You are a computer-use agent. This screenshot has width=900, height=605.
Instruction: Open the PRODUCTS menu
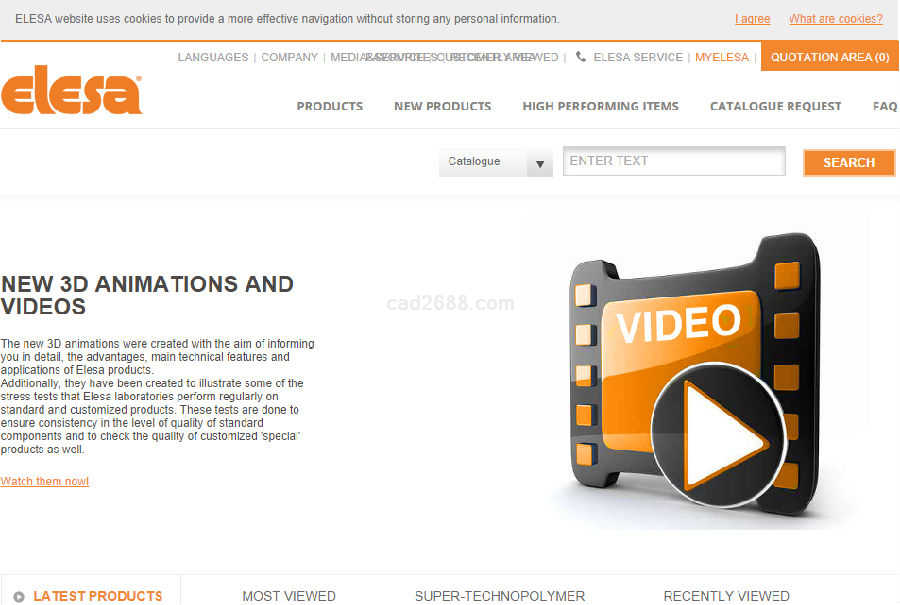coord(329,106)
